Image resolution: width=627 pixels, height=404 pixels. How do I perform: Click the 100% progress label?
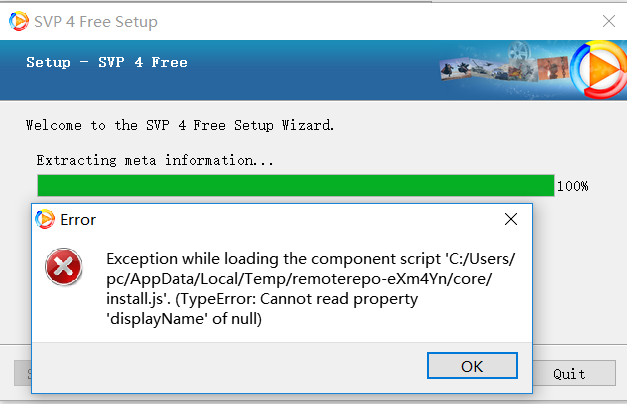572,186
